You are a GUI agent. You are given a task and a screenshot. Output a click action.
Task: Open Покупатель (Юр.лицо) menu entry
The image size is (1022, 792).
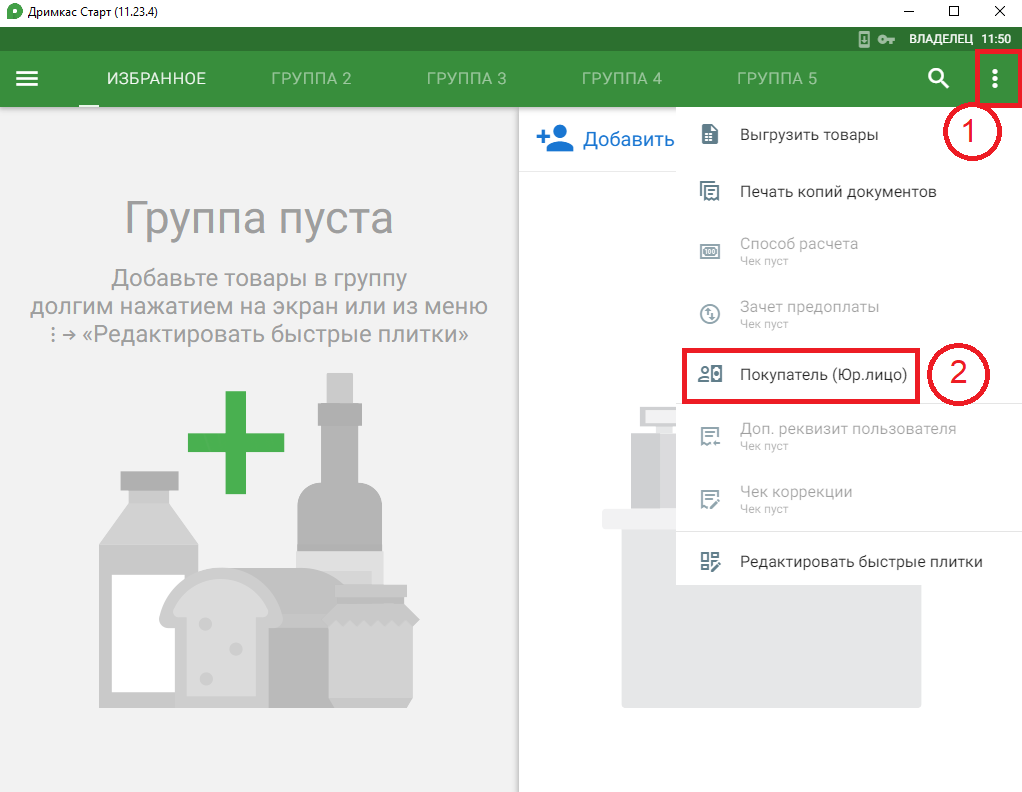(823, 375)
